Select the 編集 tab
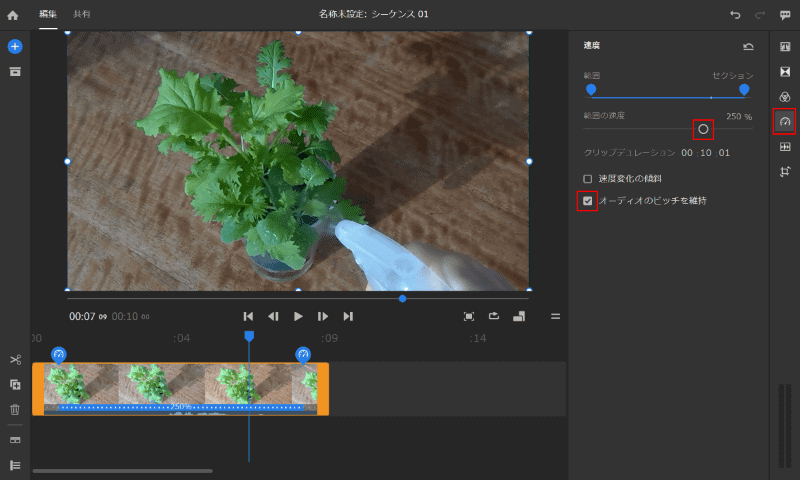The height and width of the screenshot is (480, 800). pyautogui.click(x=48, y=15)
